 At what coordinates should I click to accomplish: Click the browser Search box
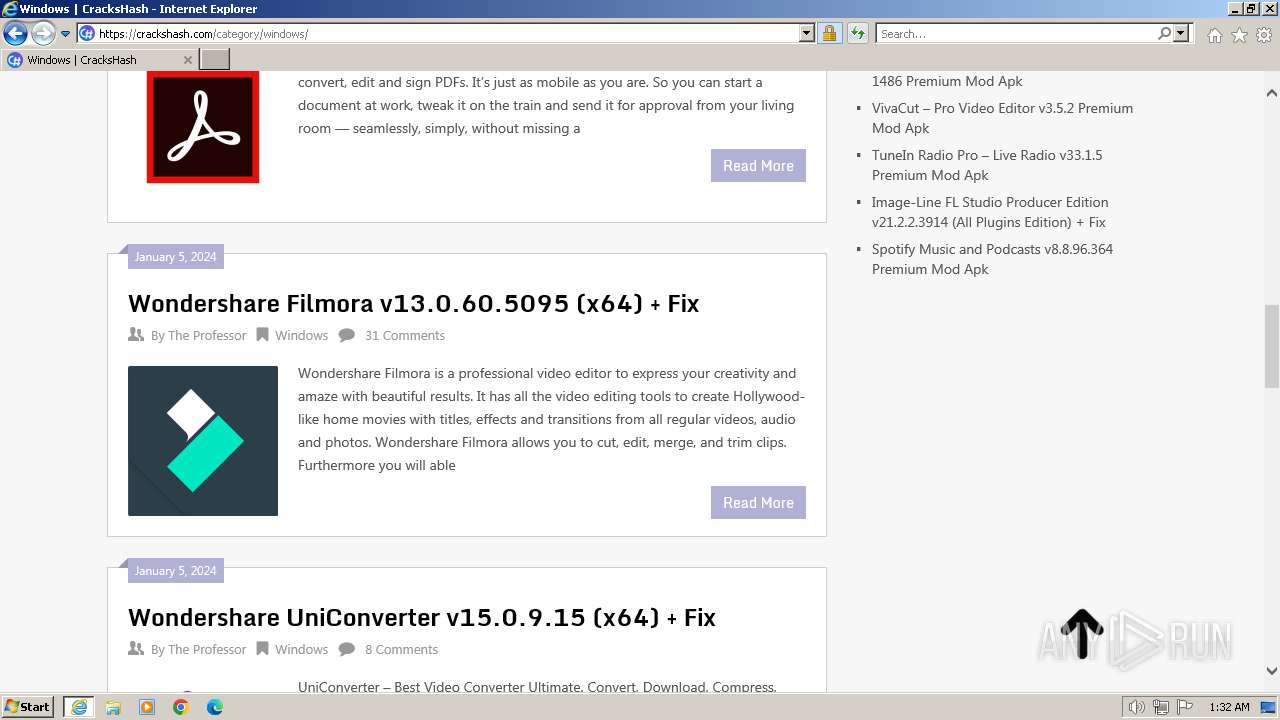(1016, 33)
